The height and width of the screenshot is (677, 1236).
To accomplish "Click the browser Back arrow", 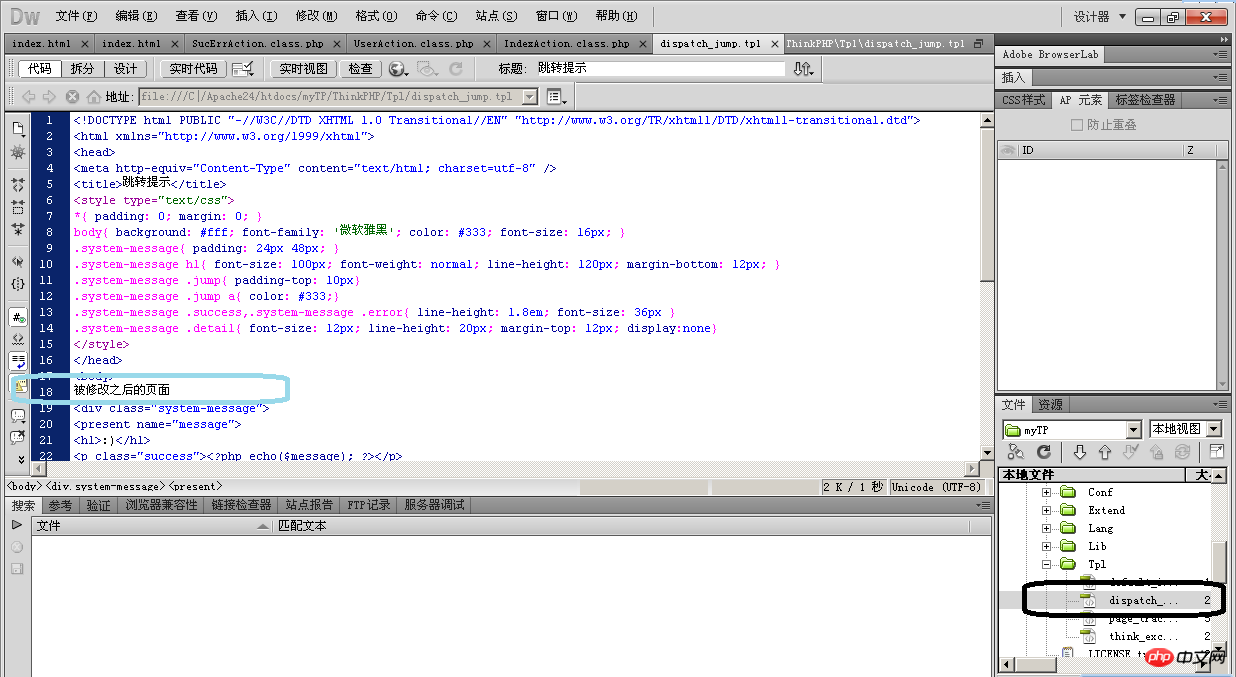I will [x=28, y=97].
